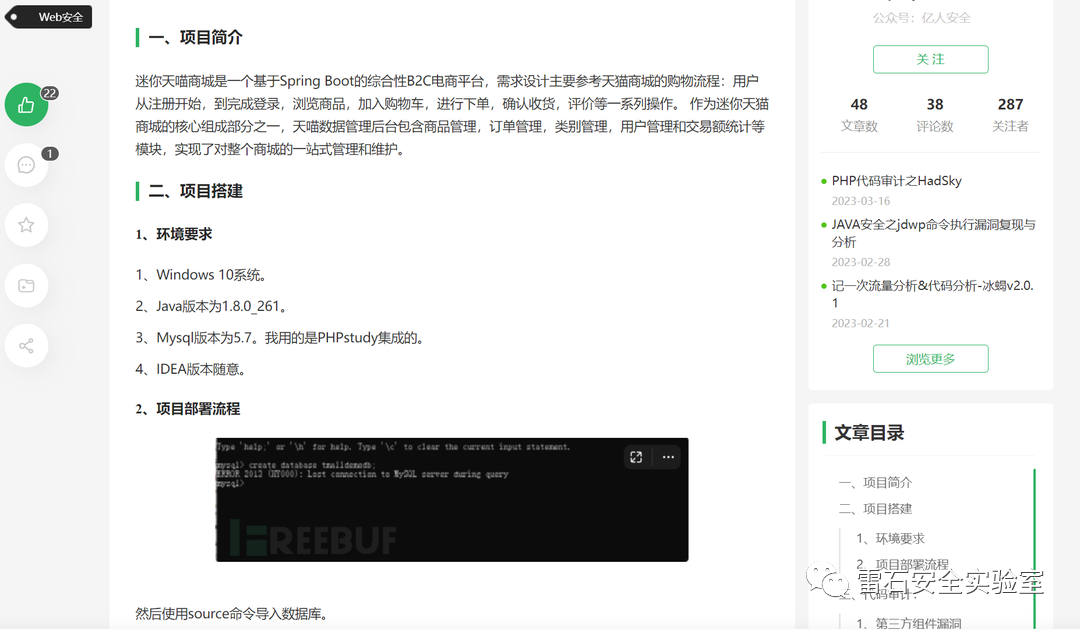
Task: Click the line 4、IDEA版本随意。
Action: (x=190, y=370)
